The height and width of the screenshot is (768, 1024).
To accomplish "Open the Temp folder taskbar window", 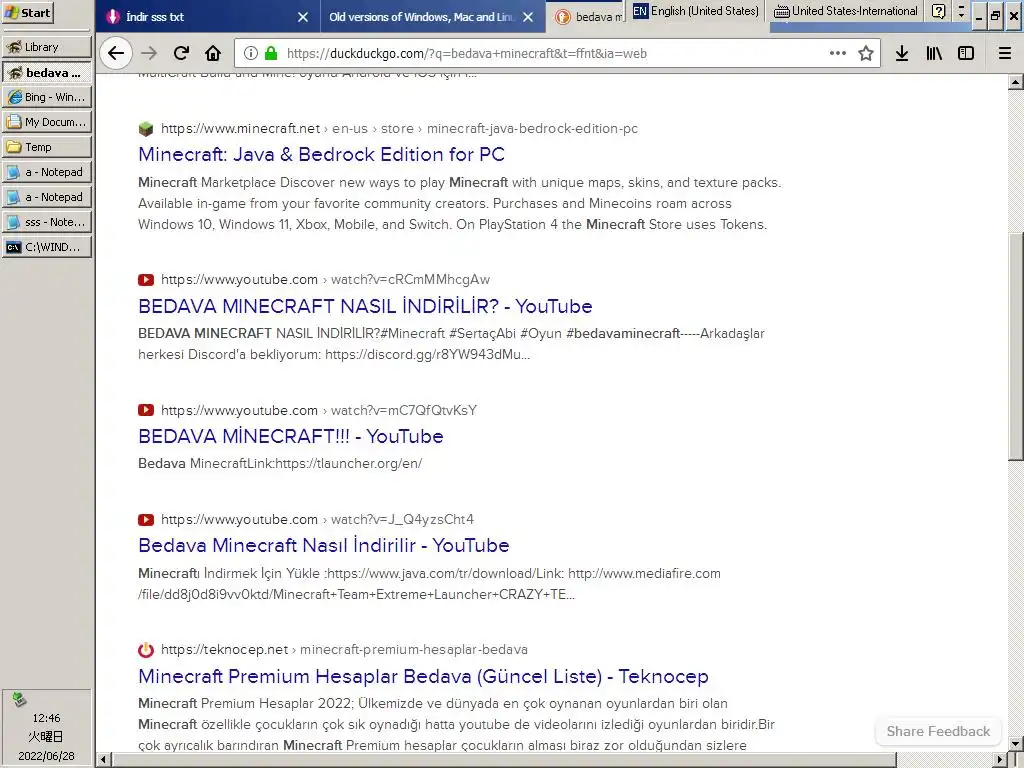I will [x=47, y=147].
